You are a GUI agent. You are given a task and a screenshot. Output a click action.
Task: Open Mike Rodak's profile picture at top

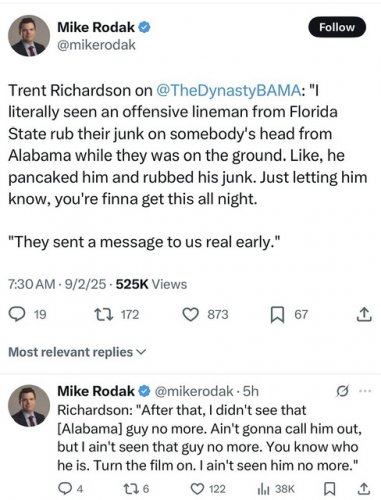[x=29, y=36]
